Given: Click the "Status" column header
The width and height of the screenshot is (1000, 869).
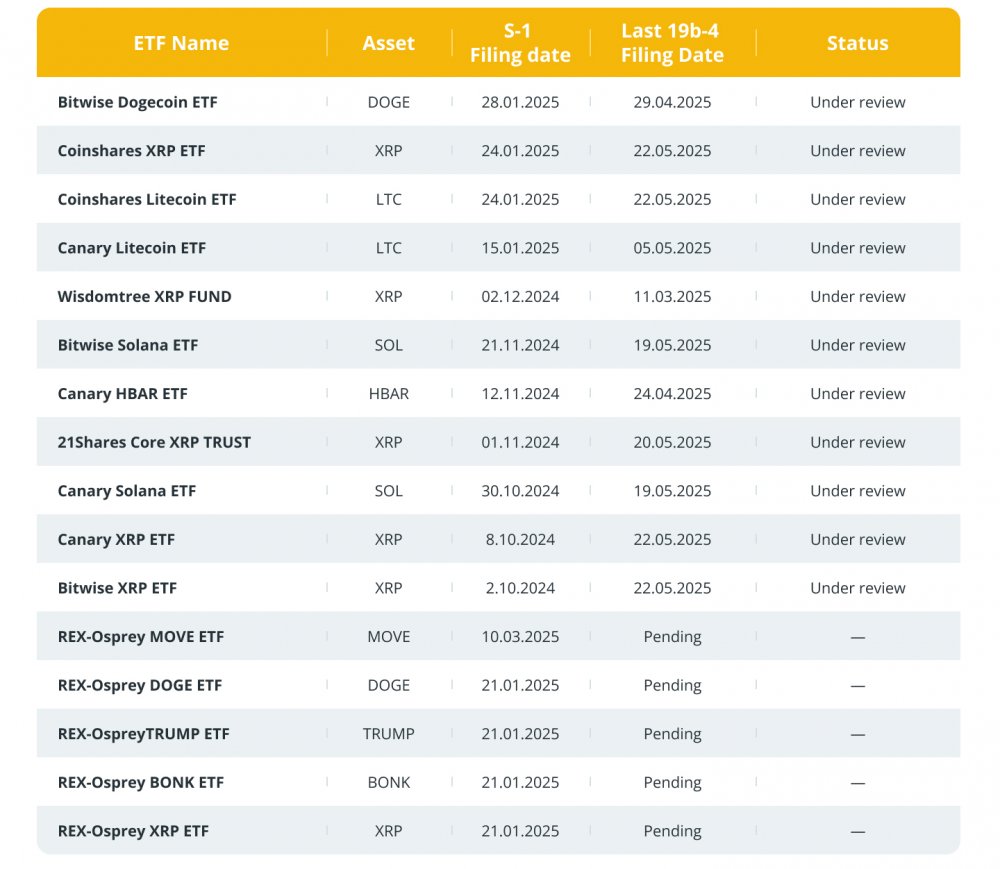Looking at the screenshot, I should click(x=857, y=43).
